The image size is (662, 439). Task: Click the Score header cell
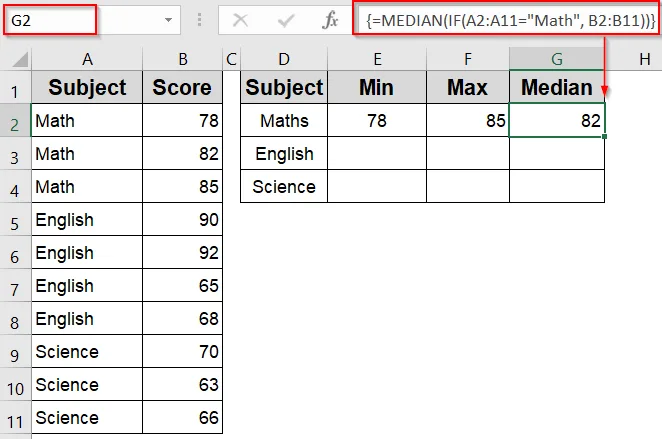182,87
